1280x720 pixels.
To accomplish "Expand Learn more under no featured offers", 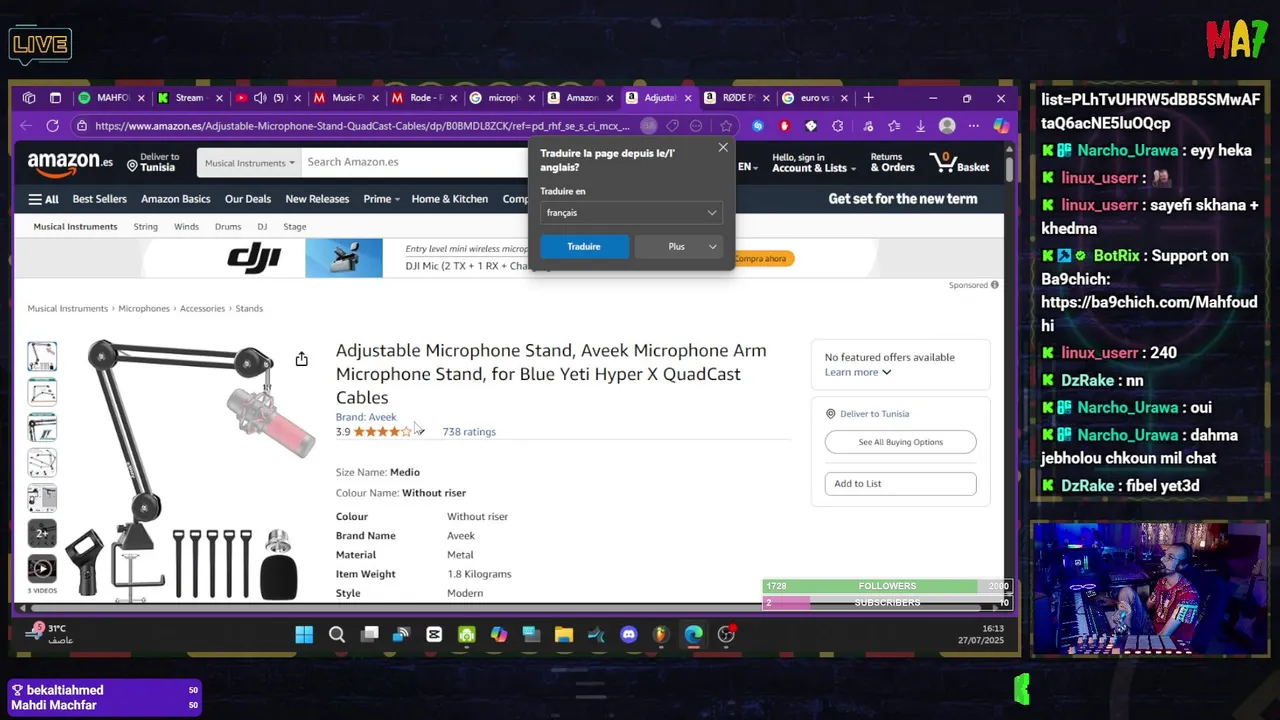I will coord(857,372).
